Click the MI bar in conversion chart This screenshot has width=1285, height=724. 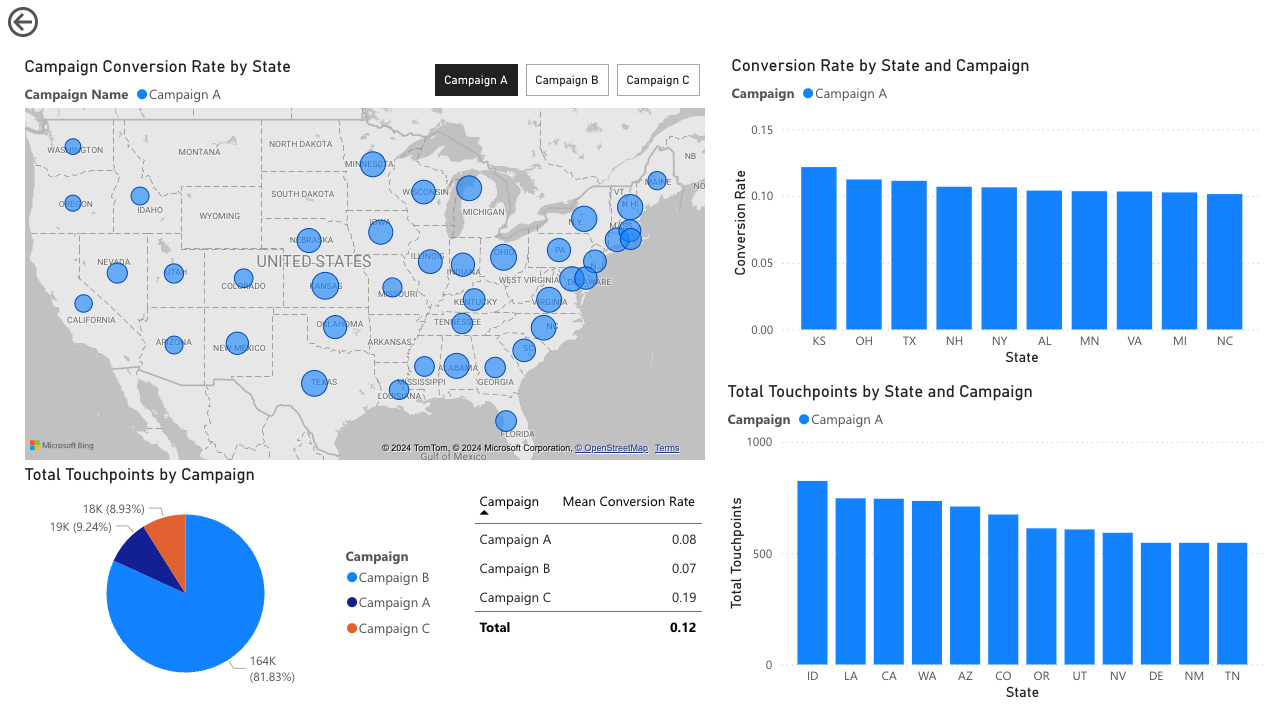click(1180, 261)
